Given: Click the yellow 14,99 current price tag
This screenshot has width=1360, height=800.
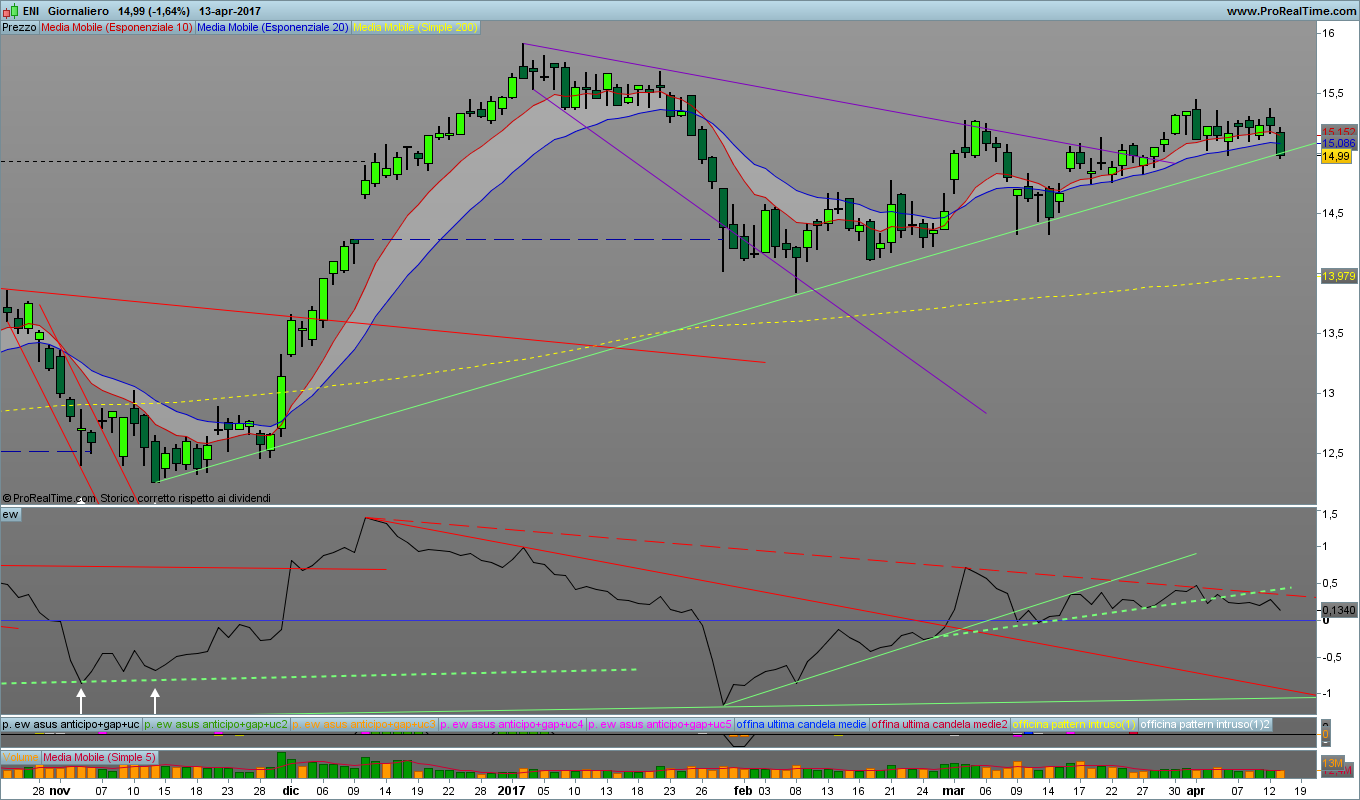Looking at the screenshot, I should coord(1337,157).
